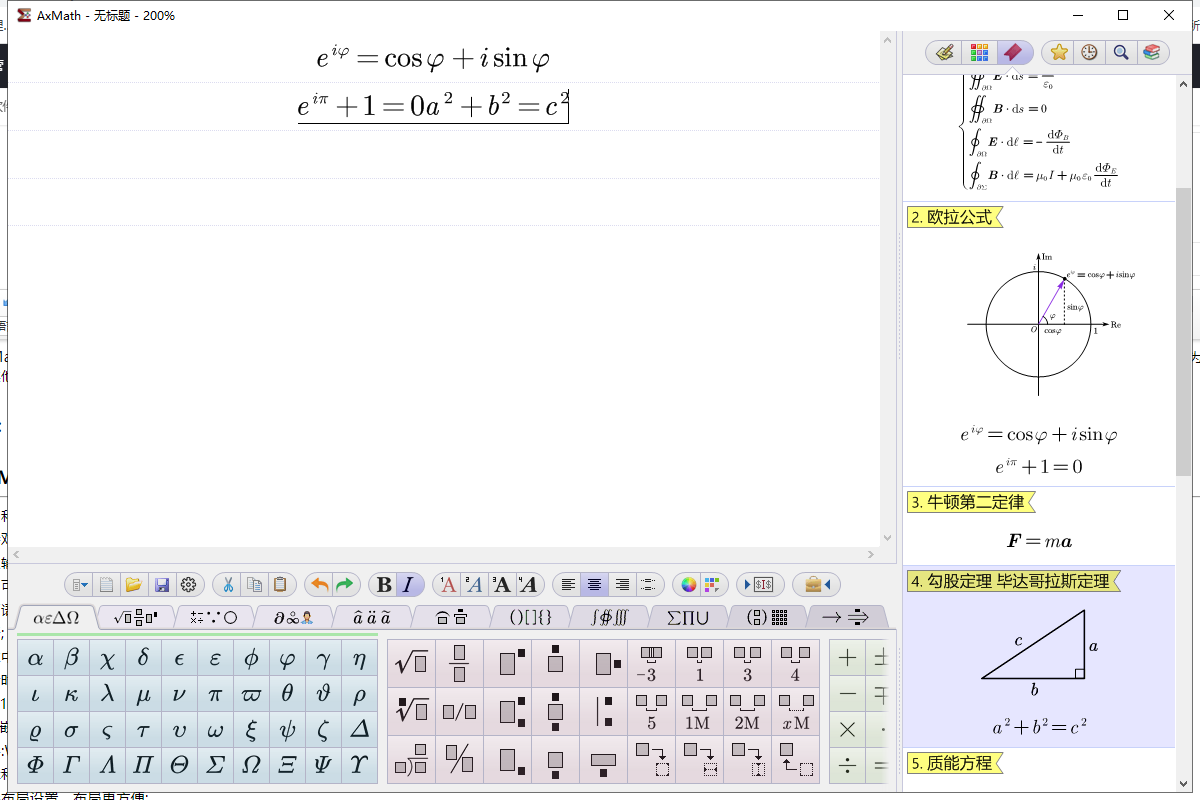Select font style 2, the blue italic A
The width and height of the screenshot is (1200, 800).
pyautogui.click(x=474, y=584)
